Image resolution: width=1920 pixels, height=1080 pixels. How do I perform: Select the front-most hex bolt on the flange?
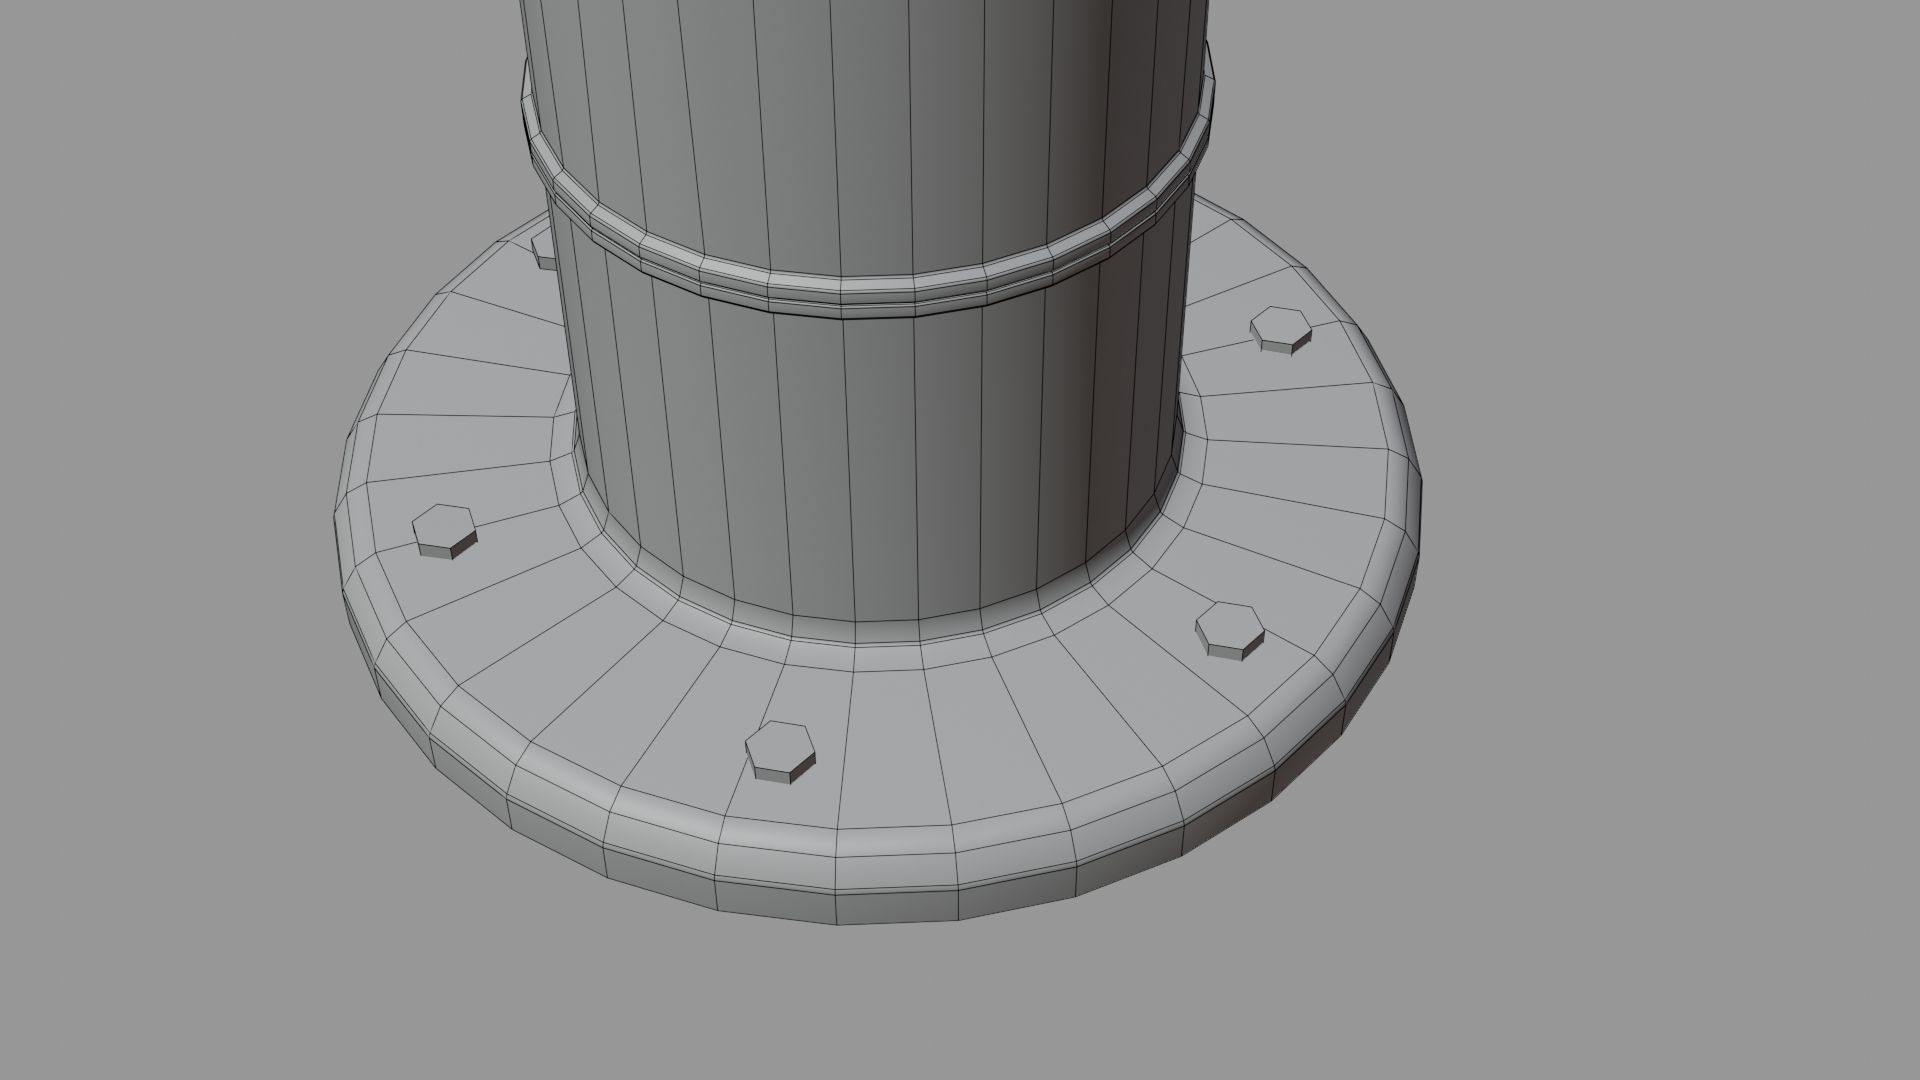(781, 752)
